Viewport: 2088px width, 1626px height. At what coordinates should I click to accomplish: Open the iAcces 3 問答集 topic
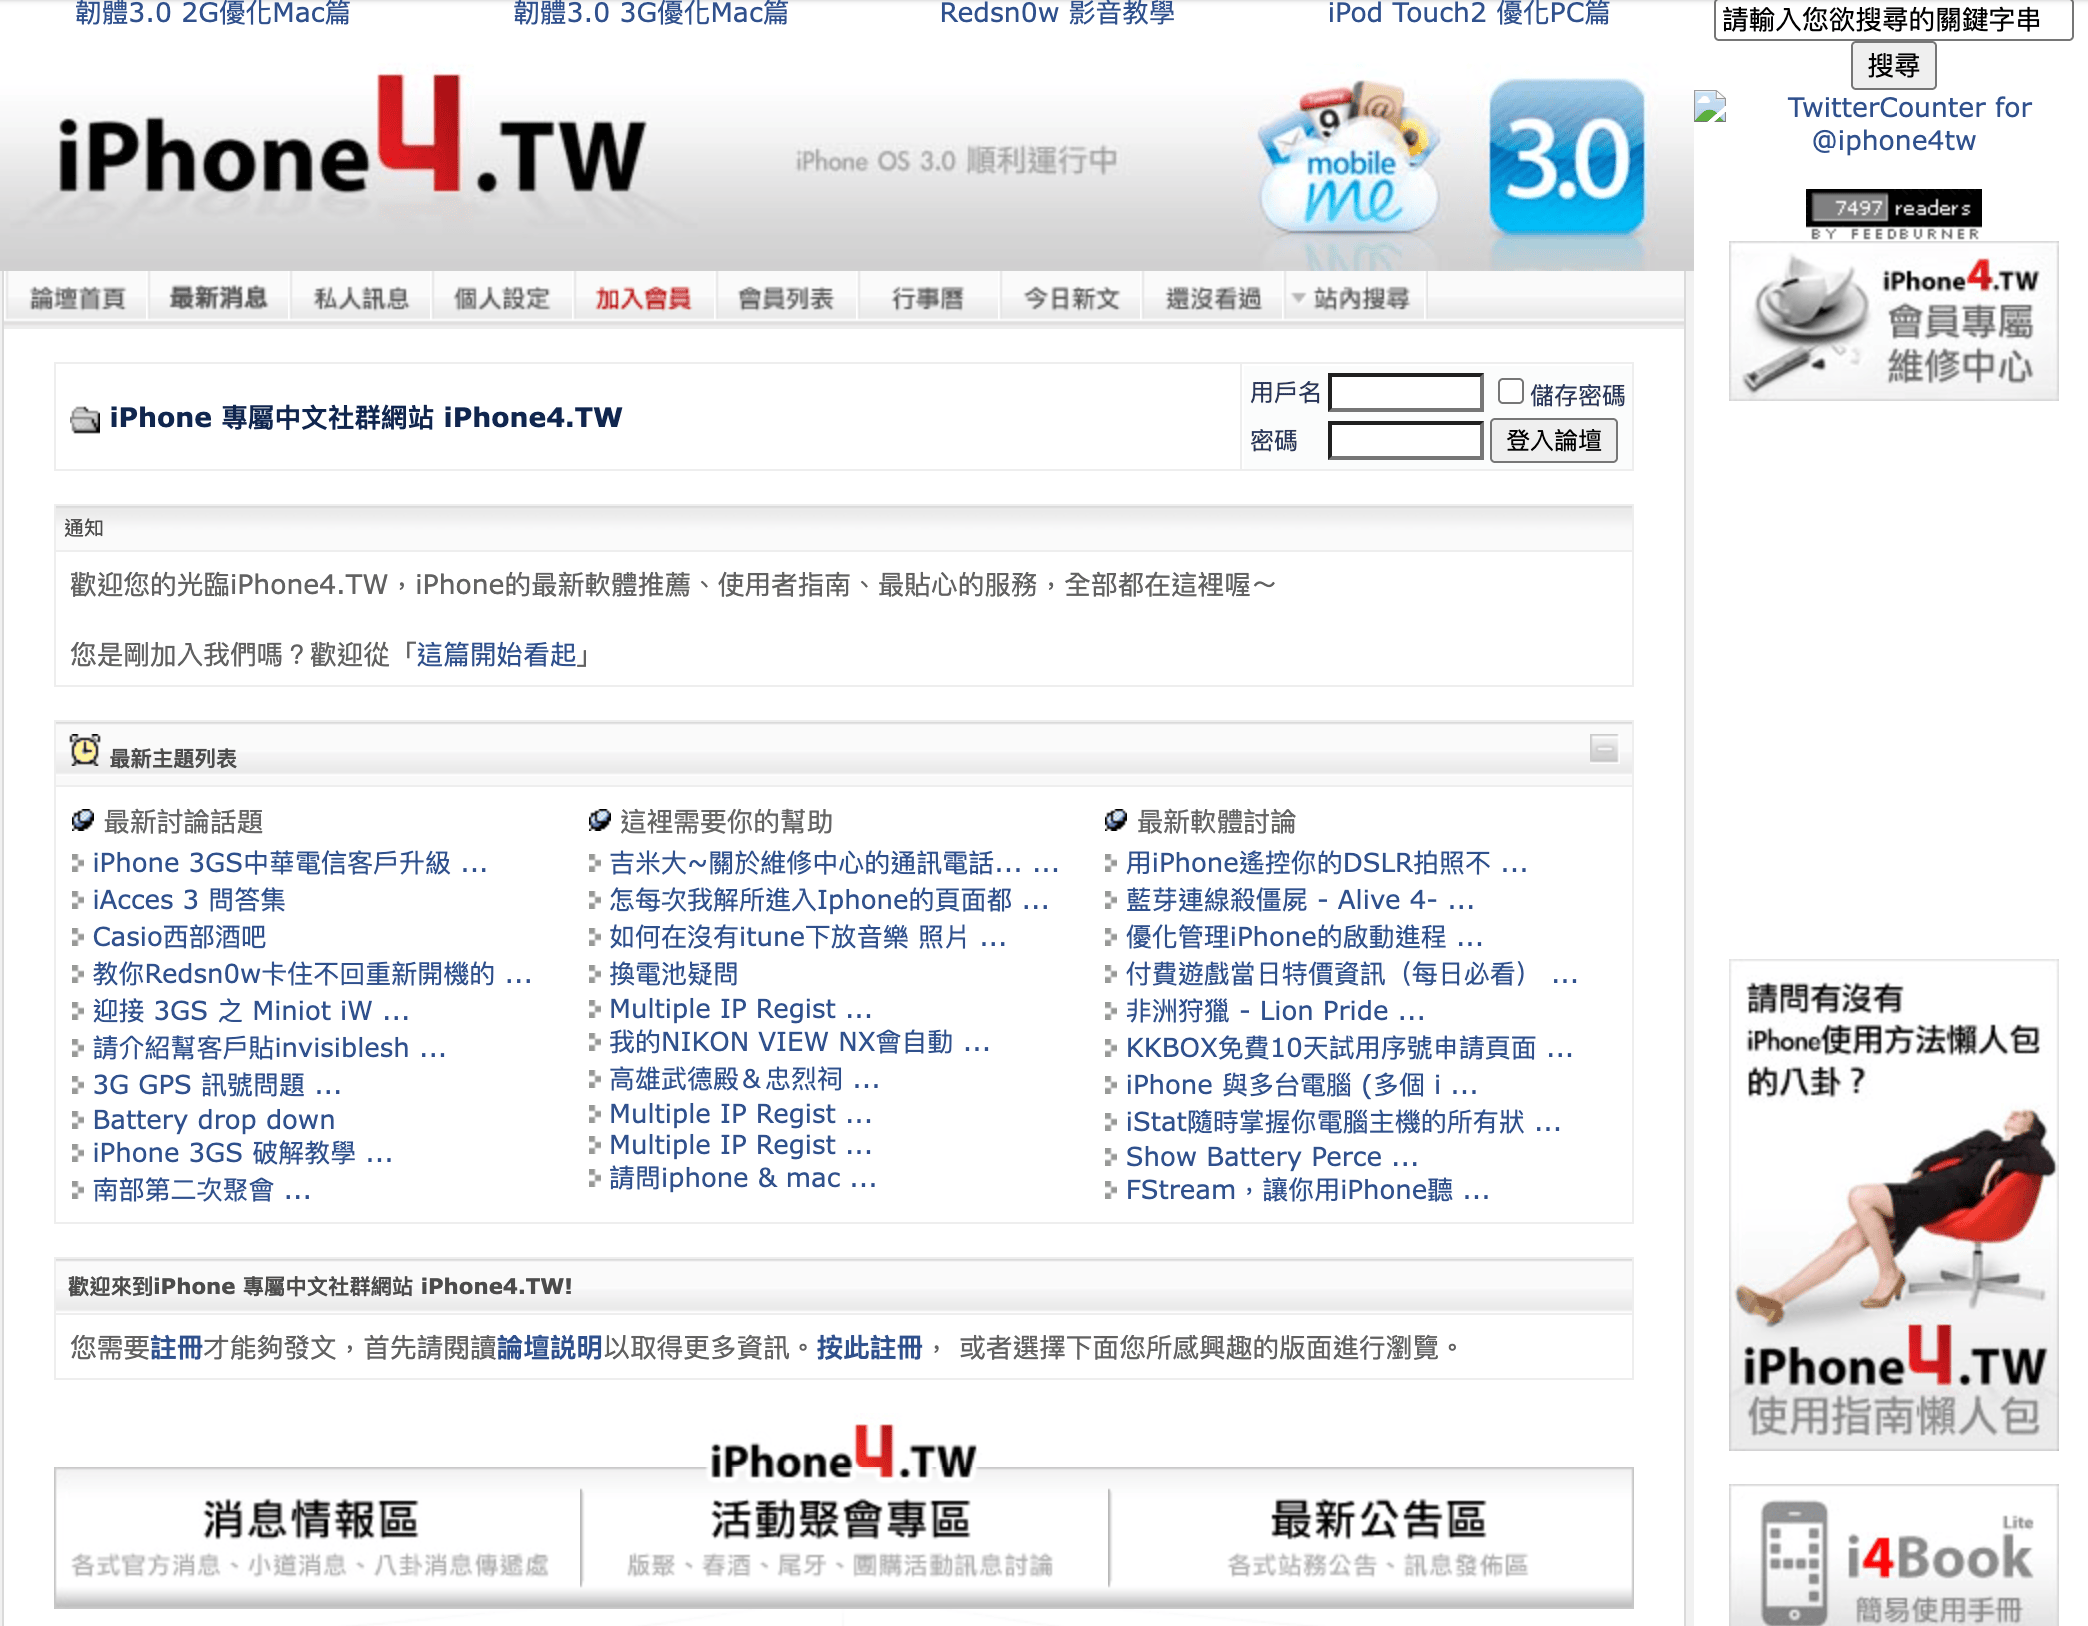click(189, 900)
